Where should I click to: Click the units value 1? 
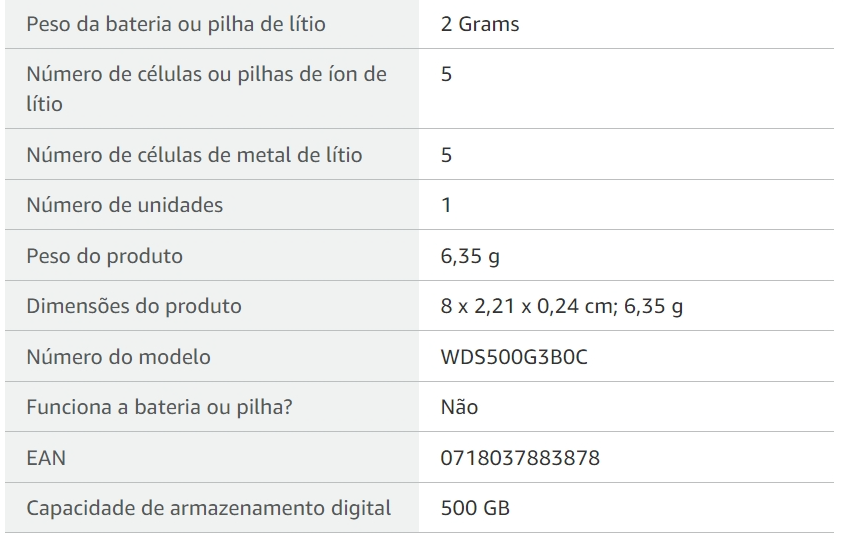[x=446, y=205]
